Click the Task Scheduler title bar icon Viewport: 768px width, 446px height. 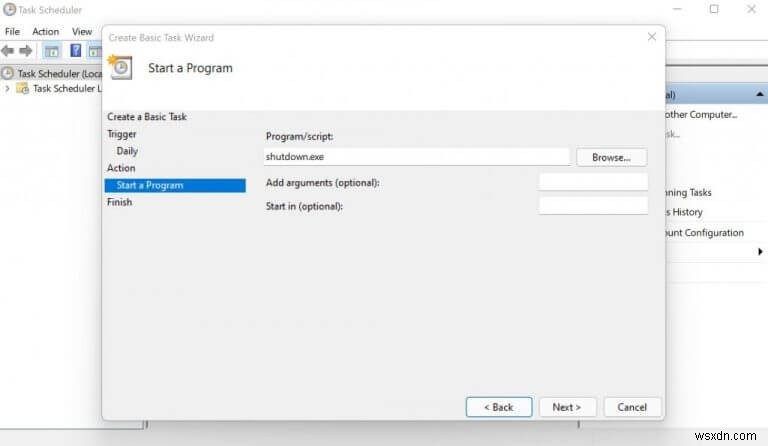point(9,9)
